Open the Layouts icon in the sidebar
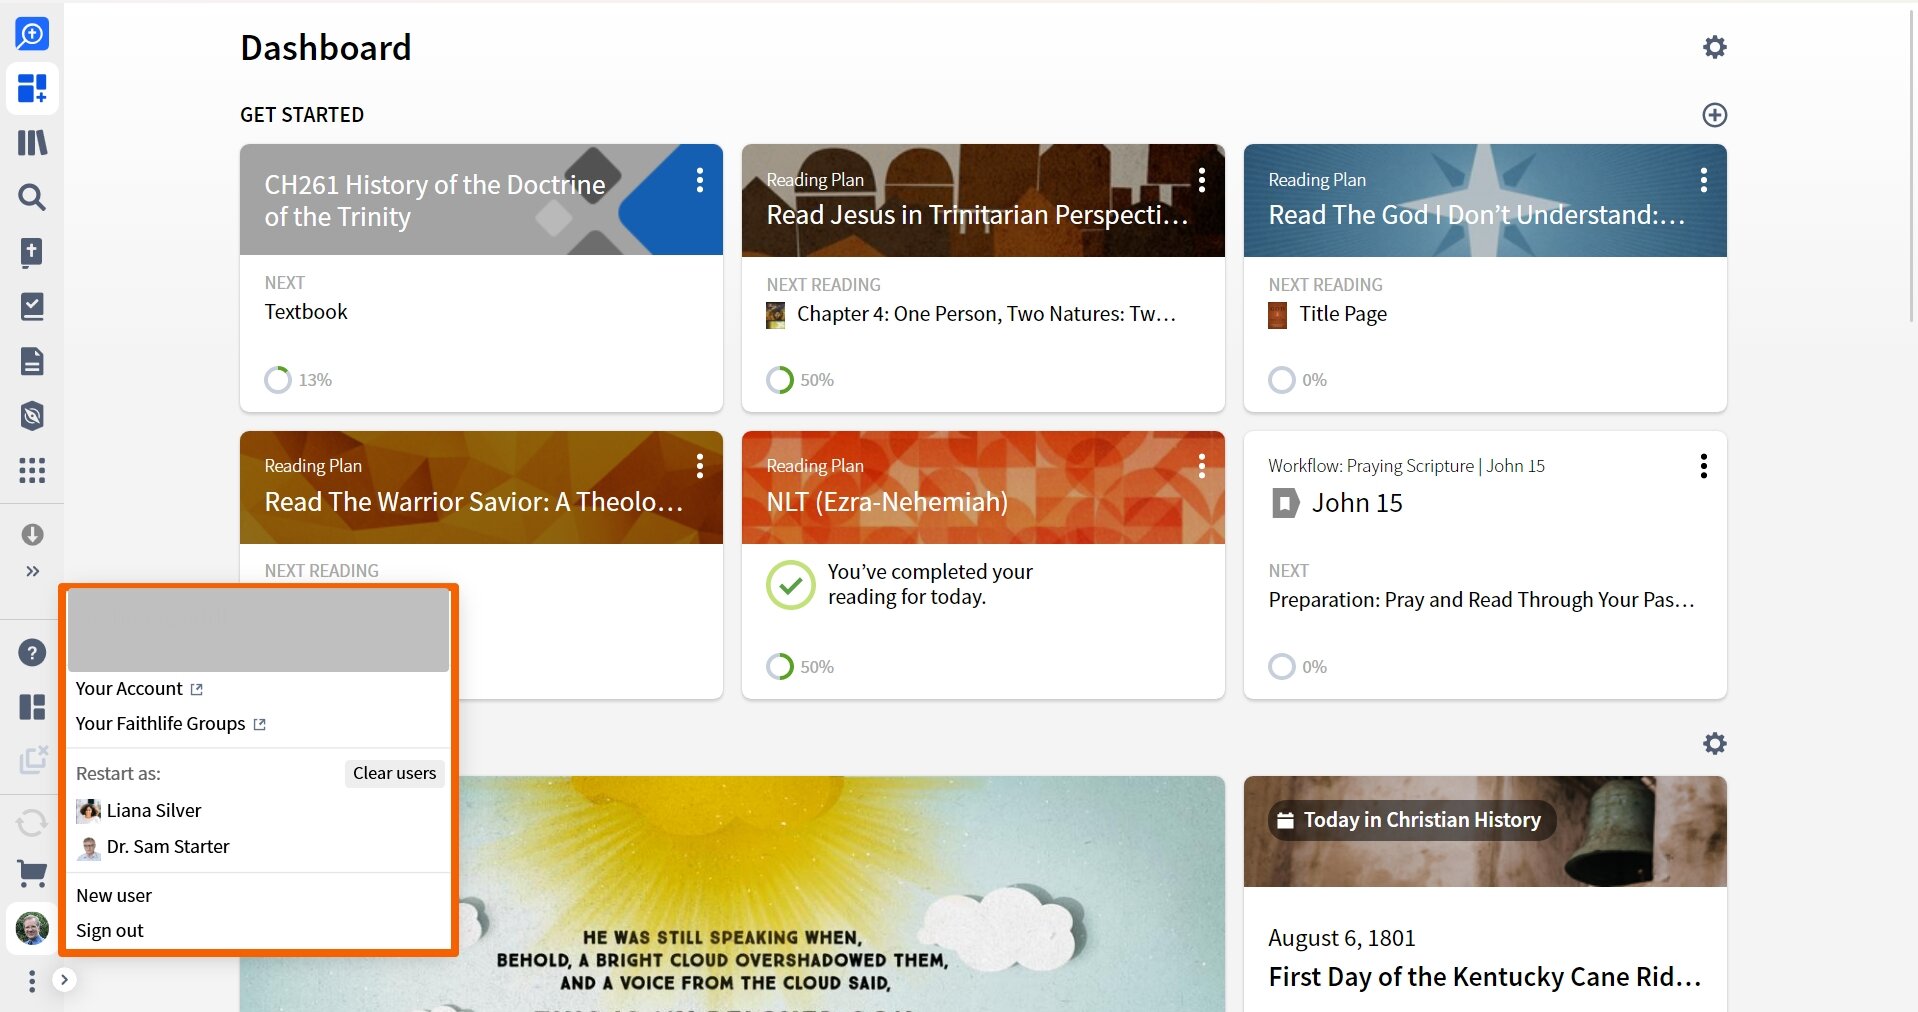This screenshot has width=1918, height=1012. click(x=32, y=707)
